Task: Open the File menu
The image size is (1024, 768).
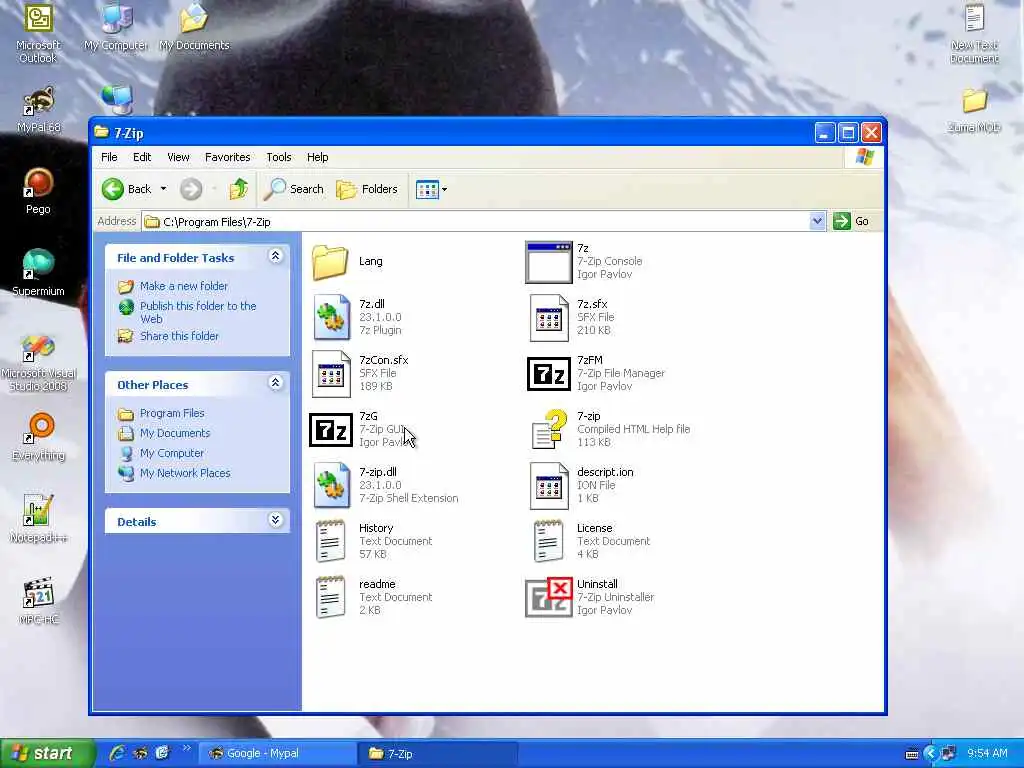Action: [109, 157]
